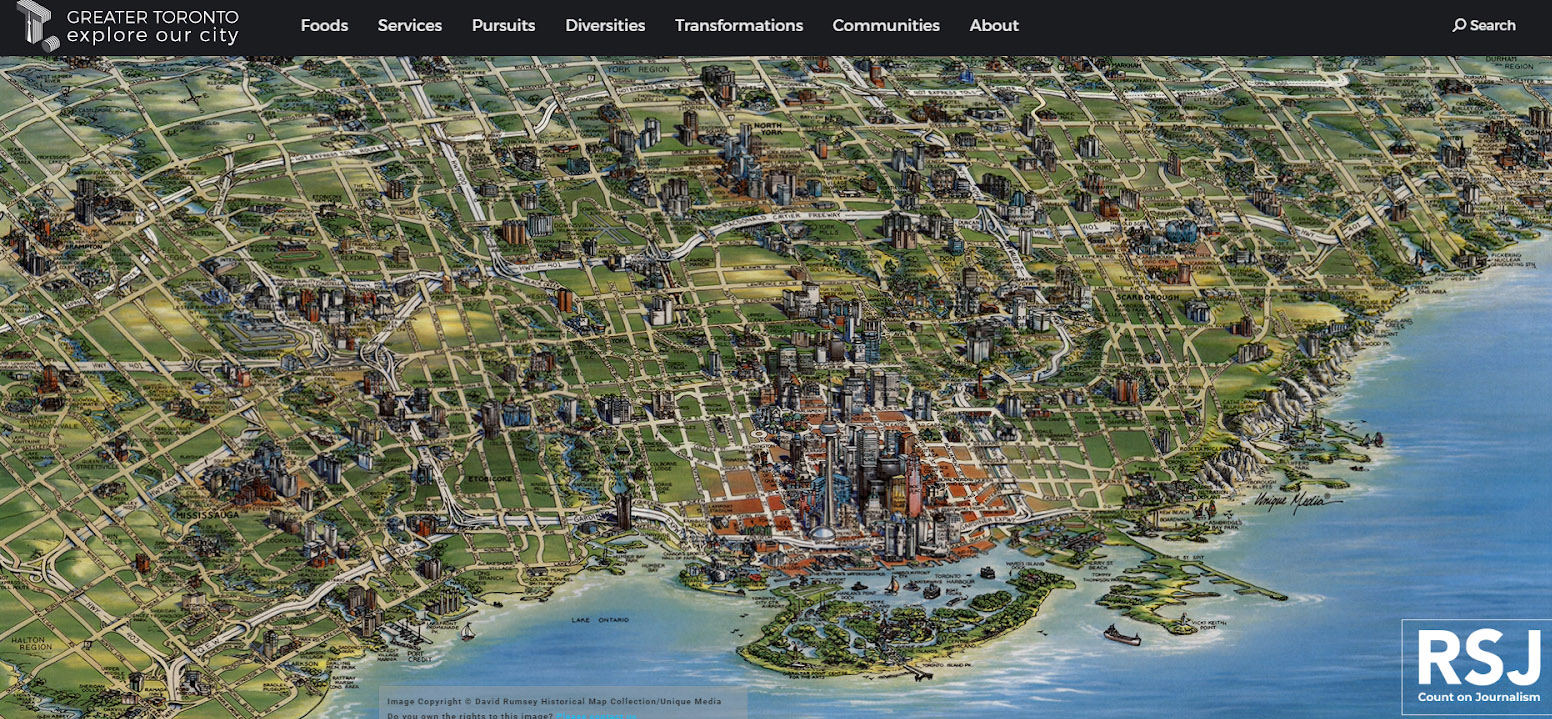Open the Diversities menu
1552x719 pixels.
tap(605, 25)
